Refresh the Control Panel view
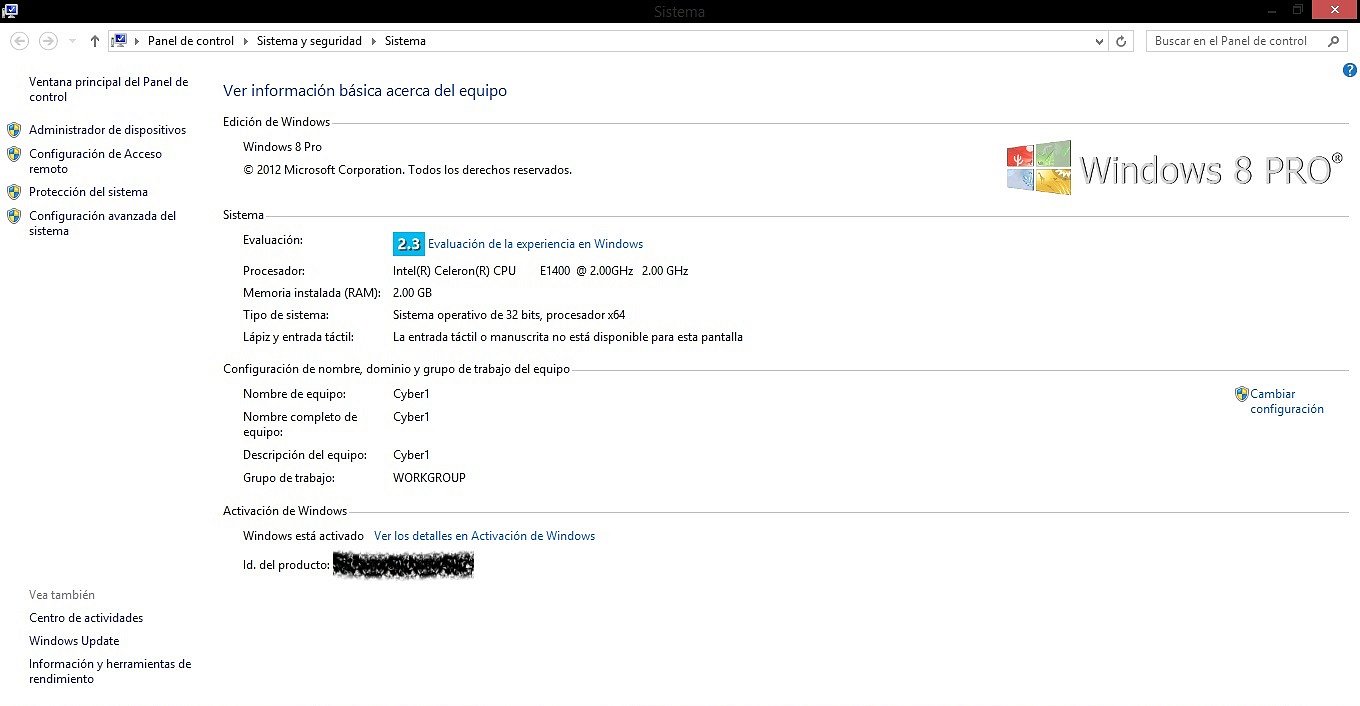This screenshot has width=1360, height=706. click(x=1121, y=41)
